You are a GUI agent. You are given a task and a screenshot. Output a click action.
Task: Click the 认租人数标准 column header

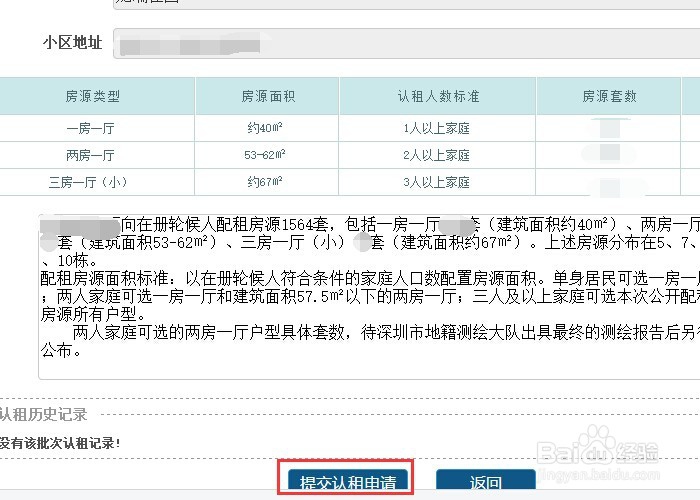point(438,96)
